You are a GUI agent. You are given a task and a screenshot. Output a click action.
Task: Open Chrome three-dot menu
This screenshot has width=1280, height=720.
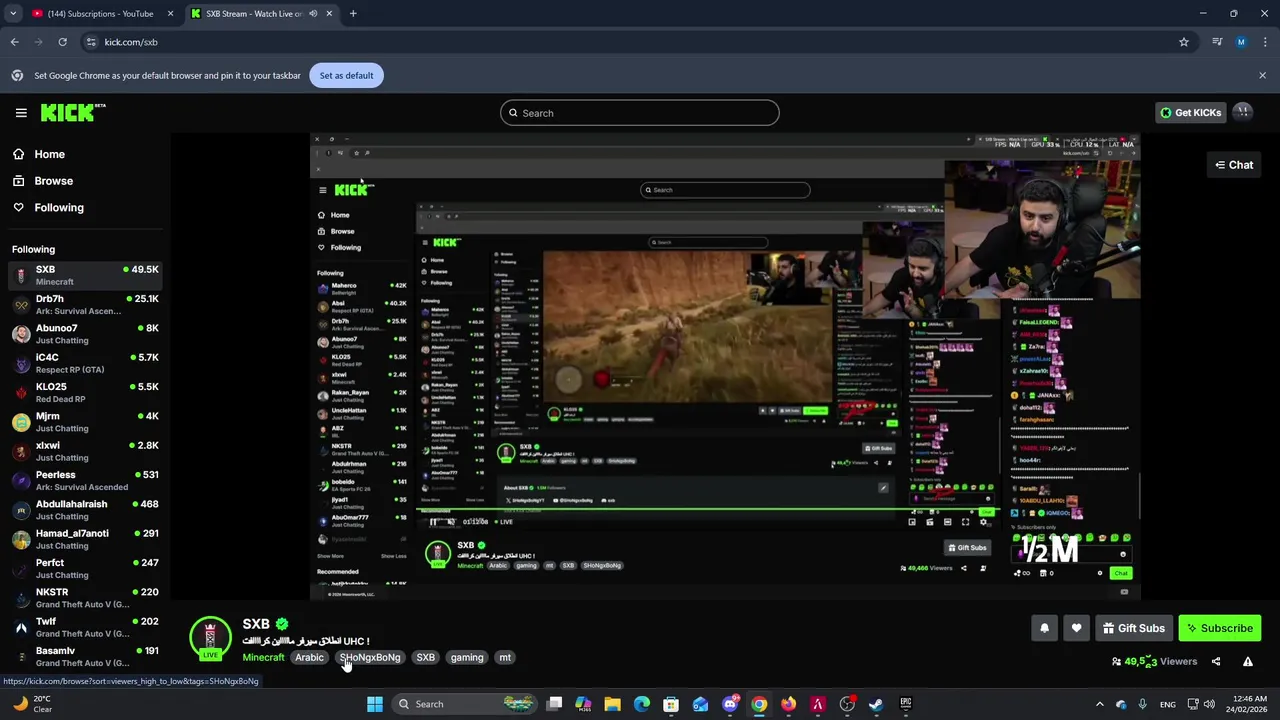[x=1264, y=42]
